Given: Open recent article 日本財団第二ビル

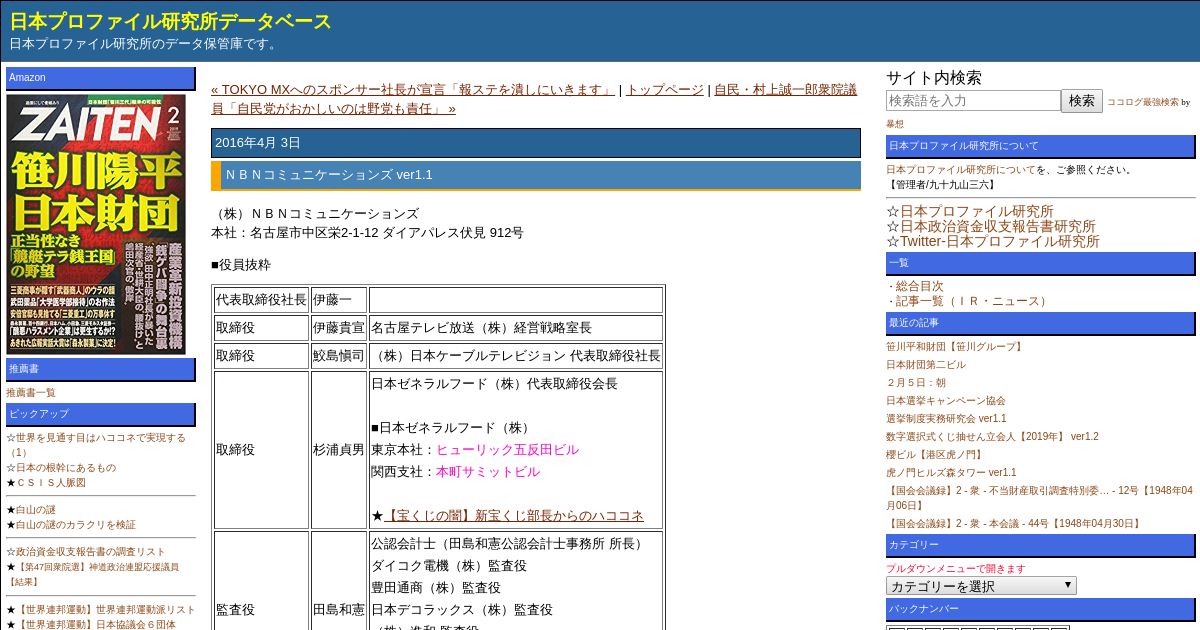Looking at the screenshot, I should 926,365.
